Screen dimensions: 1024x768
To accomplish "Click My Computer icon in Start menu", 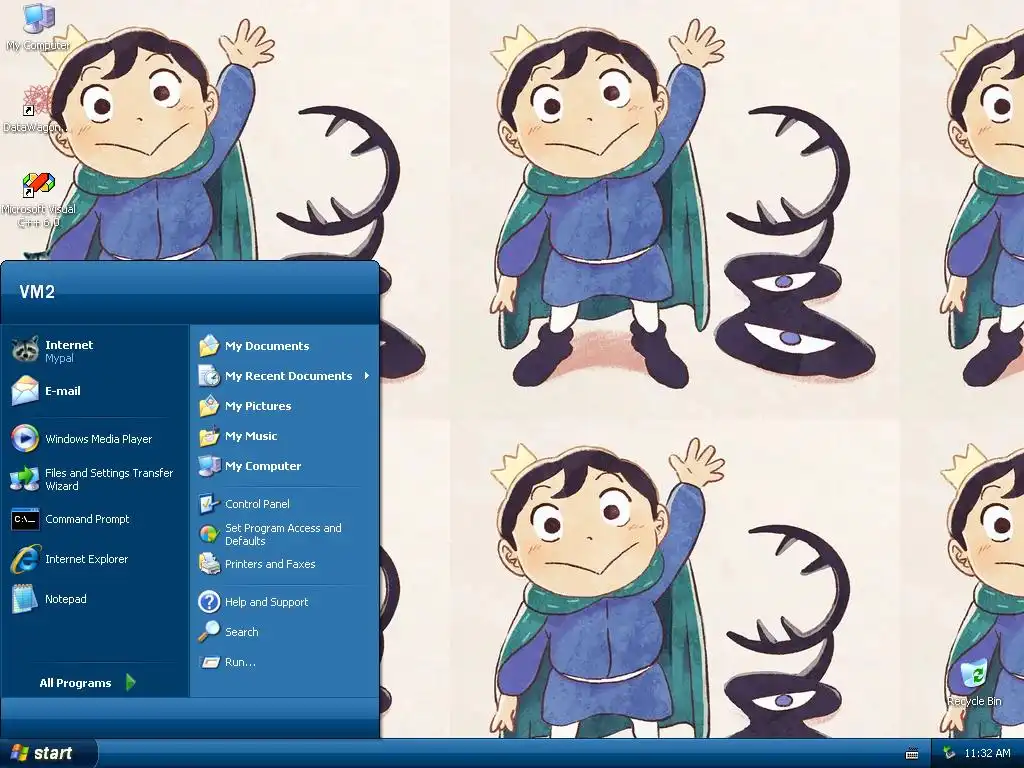I will click(209, 466).
